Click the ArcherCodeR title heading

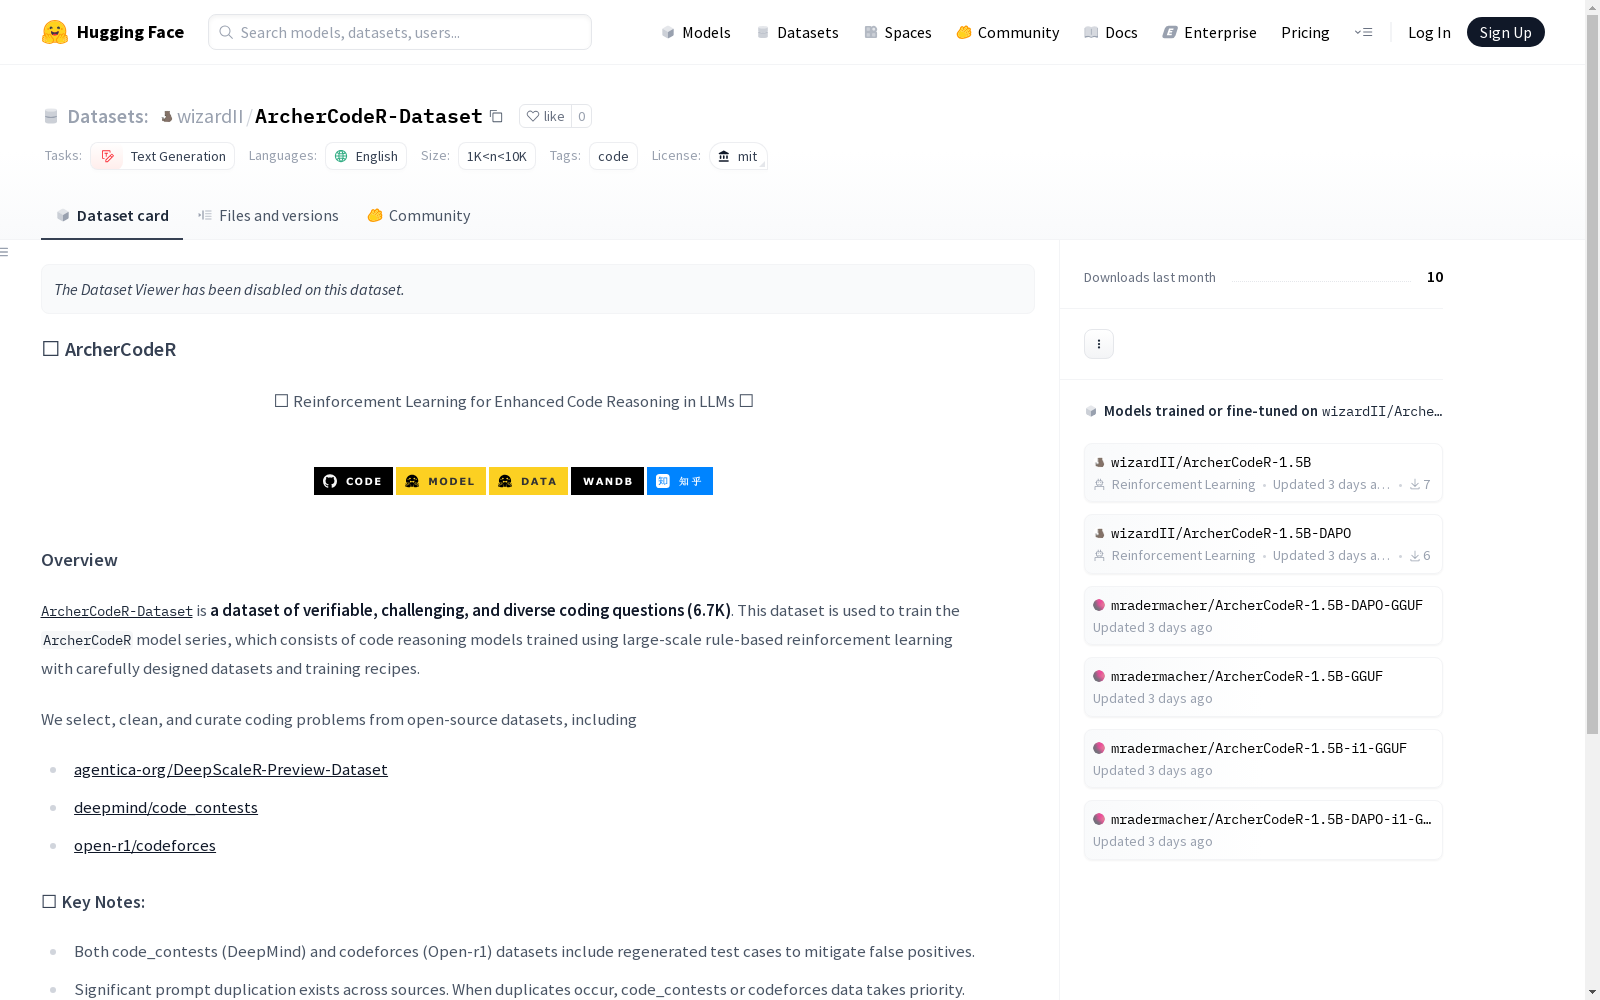109,349
